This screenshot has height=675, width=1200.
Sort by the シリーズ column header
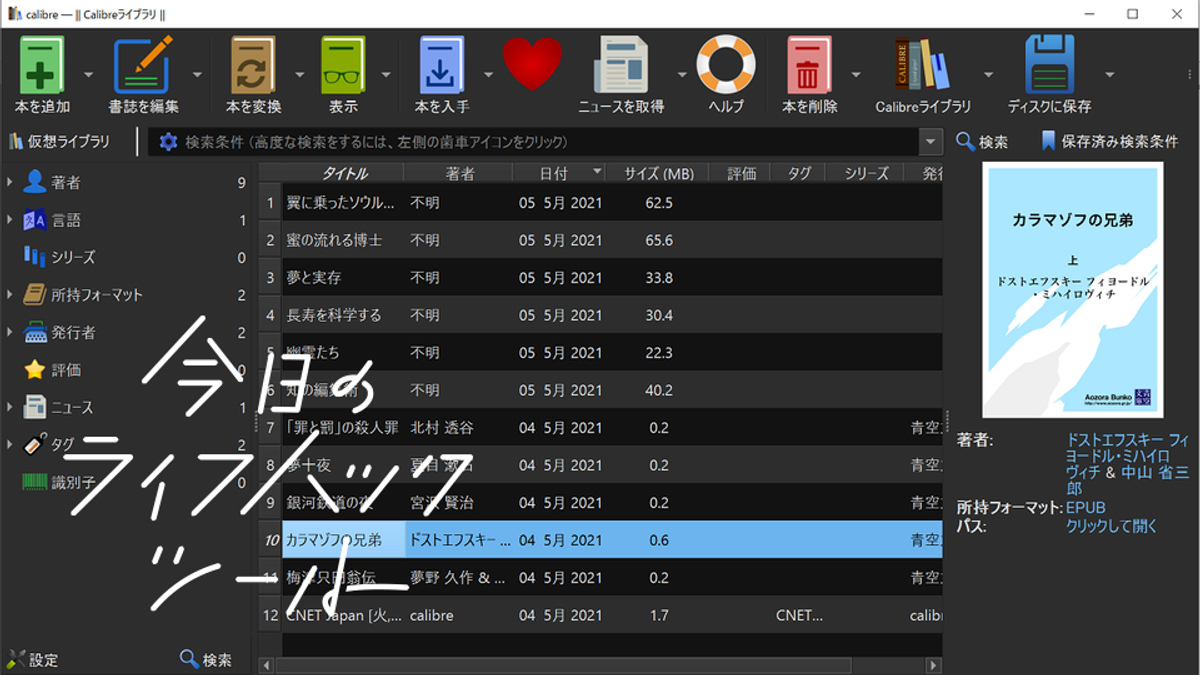(866, 173)
